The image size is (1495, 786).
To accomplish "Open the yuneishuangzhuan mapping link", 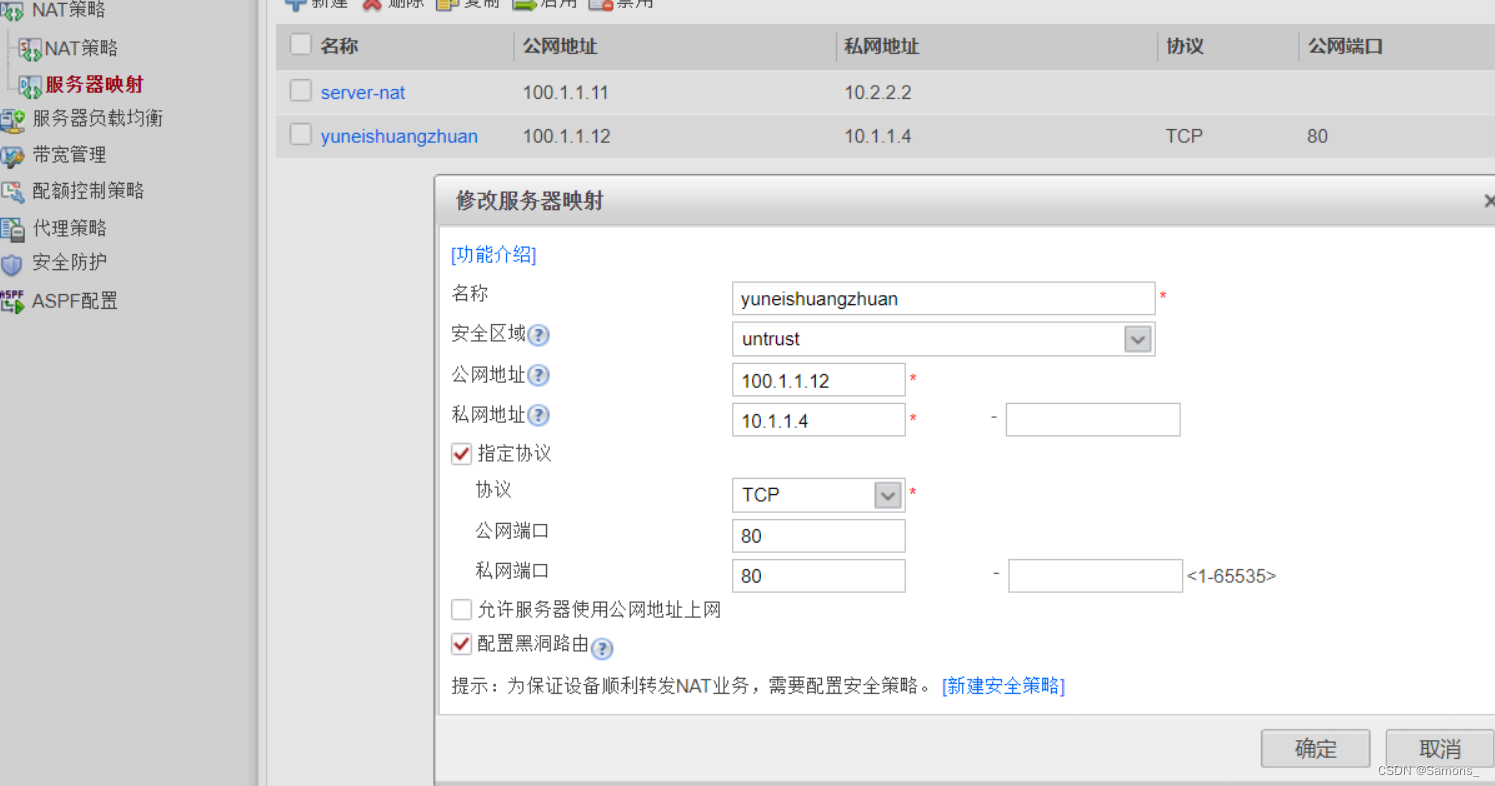I will 399,136.
